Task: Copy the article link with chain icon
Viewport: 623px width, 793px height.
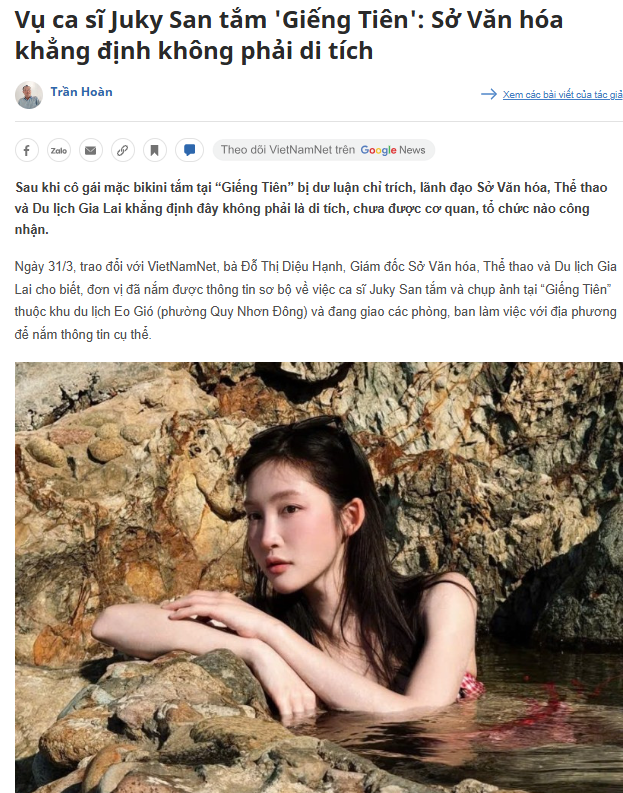Action: tap(122, 150)
